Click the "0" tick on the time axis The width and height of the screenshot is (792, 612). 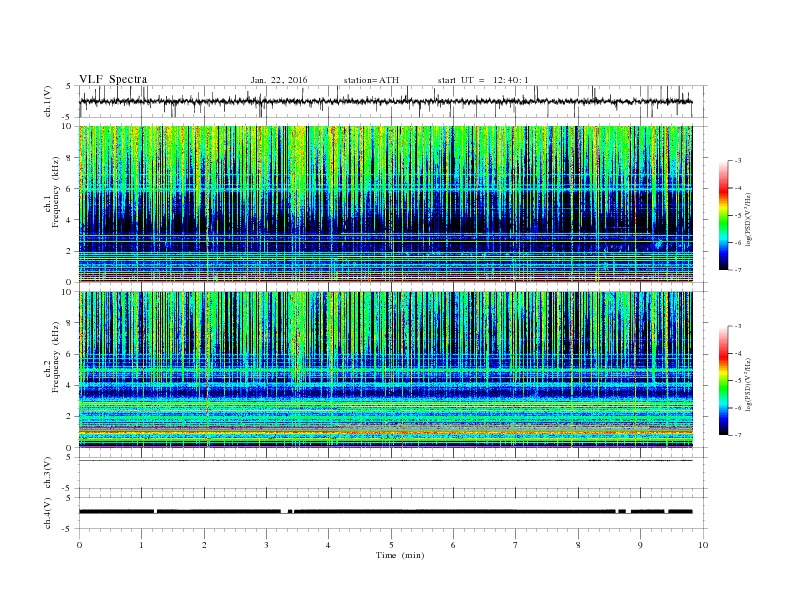79,545
